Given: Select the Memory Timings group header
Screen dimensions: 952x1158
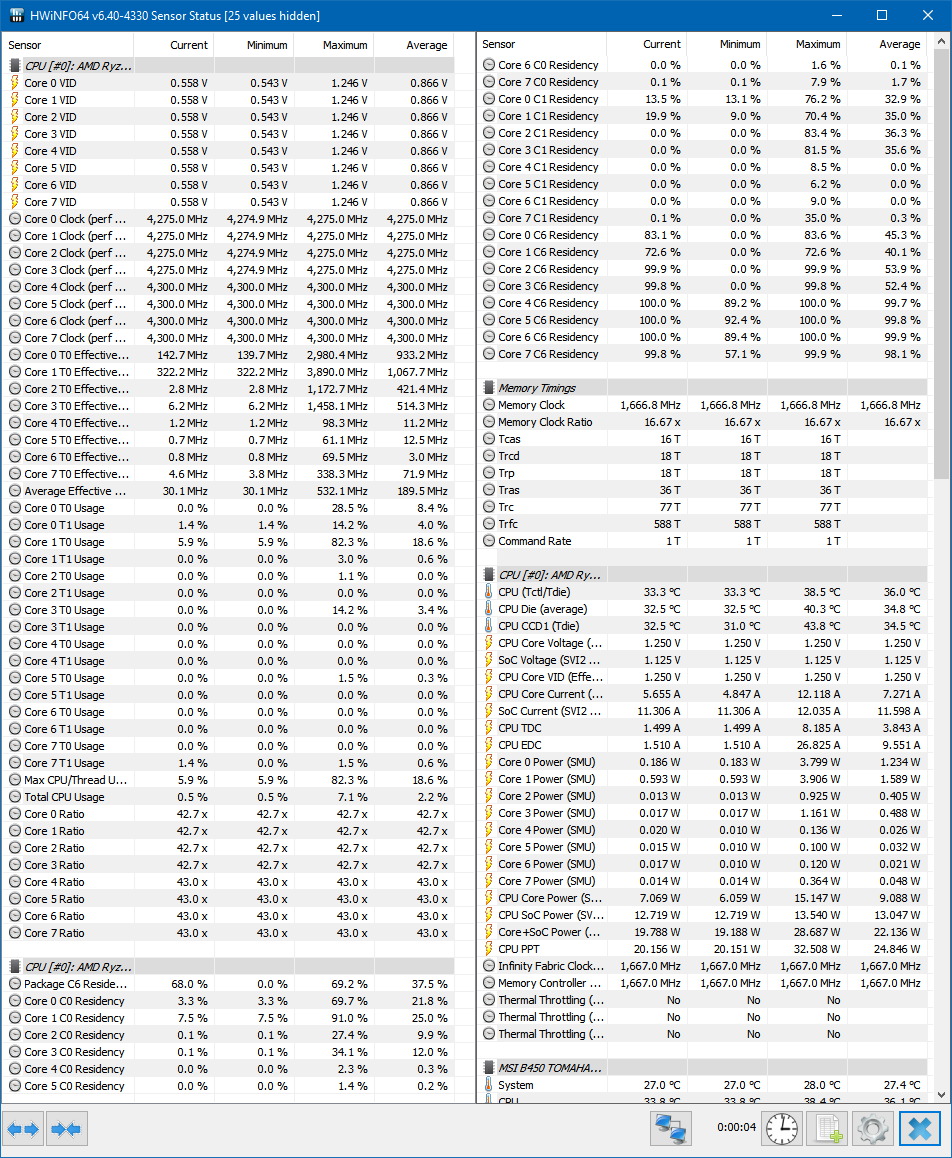Looking at the screenshot, I should click(704, 388).
